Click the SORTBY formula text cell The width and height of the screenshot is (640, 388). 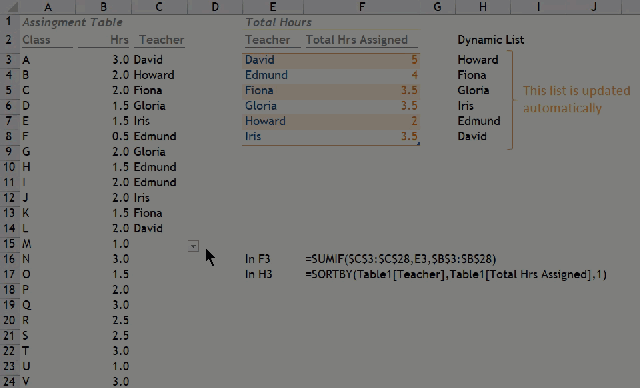[456, 274]
